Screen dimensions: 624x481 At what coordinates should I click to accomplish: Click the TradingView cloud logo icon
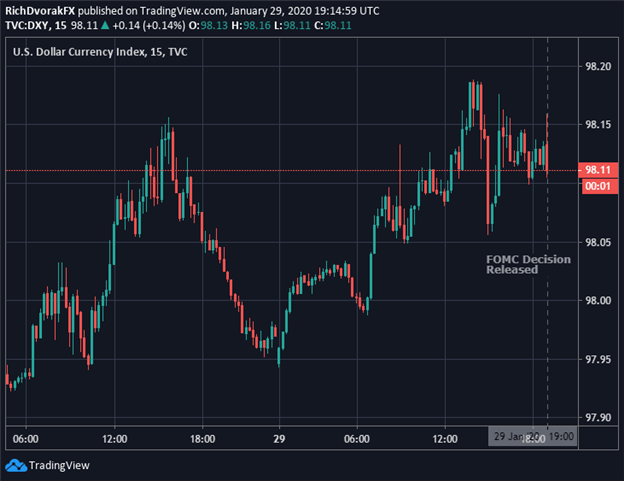tap(16, 465)
